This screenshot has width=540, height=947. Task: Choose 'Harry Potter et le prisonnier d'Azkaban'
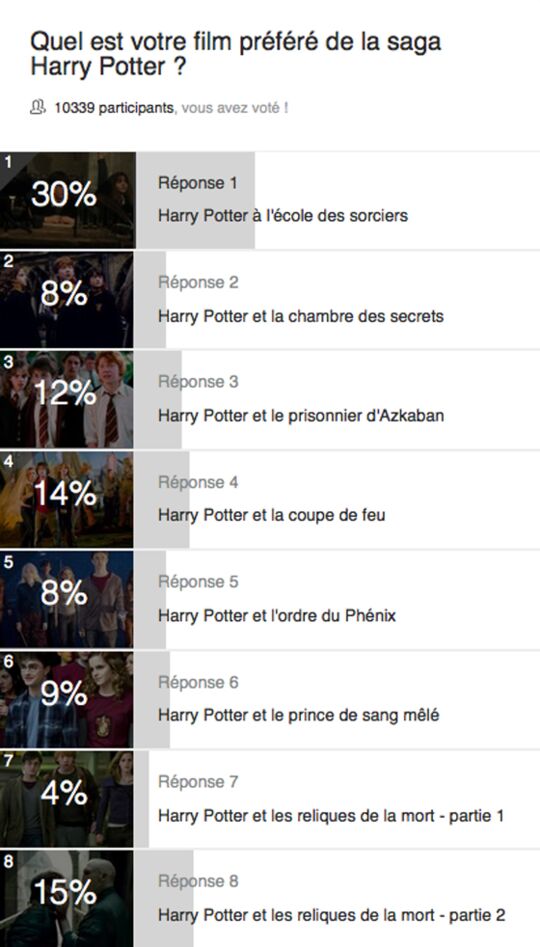(301, 416)
